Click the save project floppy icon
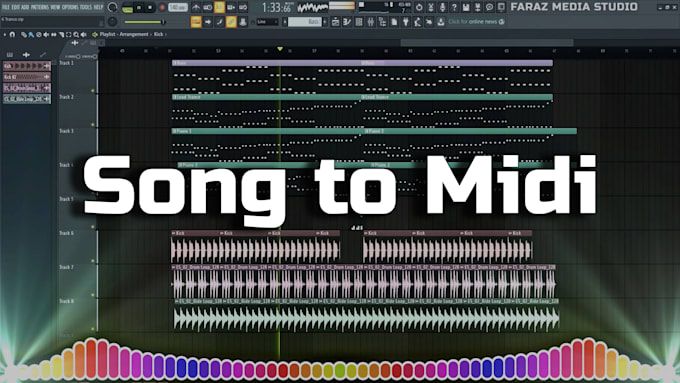680x383 pixels. coord(466,7)
